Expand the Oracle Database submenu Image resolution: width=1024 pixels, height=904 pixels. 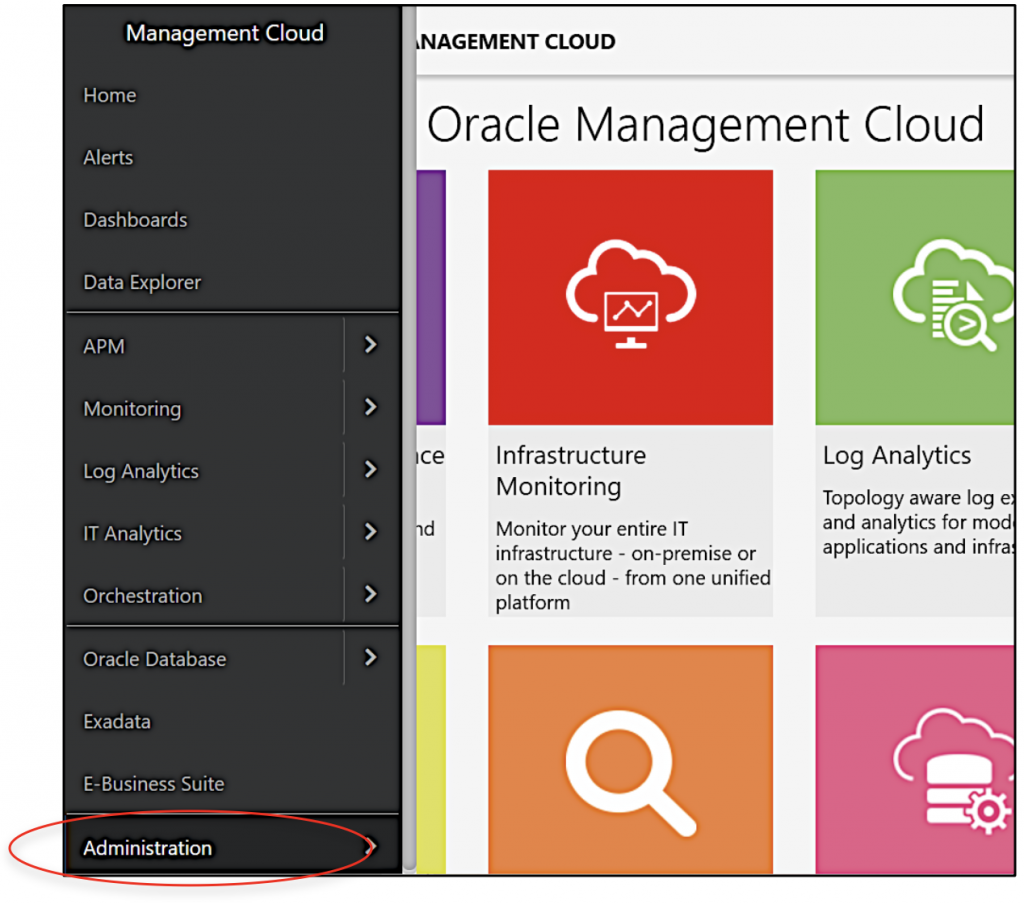[x=369, y=658]
